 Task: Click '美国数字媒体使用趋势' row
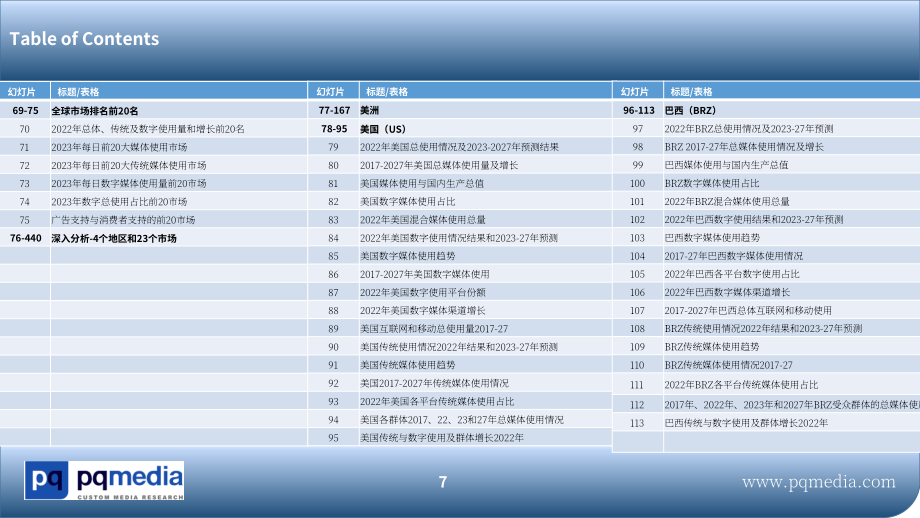point(407,256)
